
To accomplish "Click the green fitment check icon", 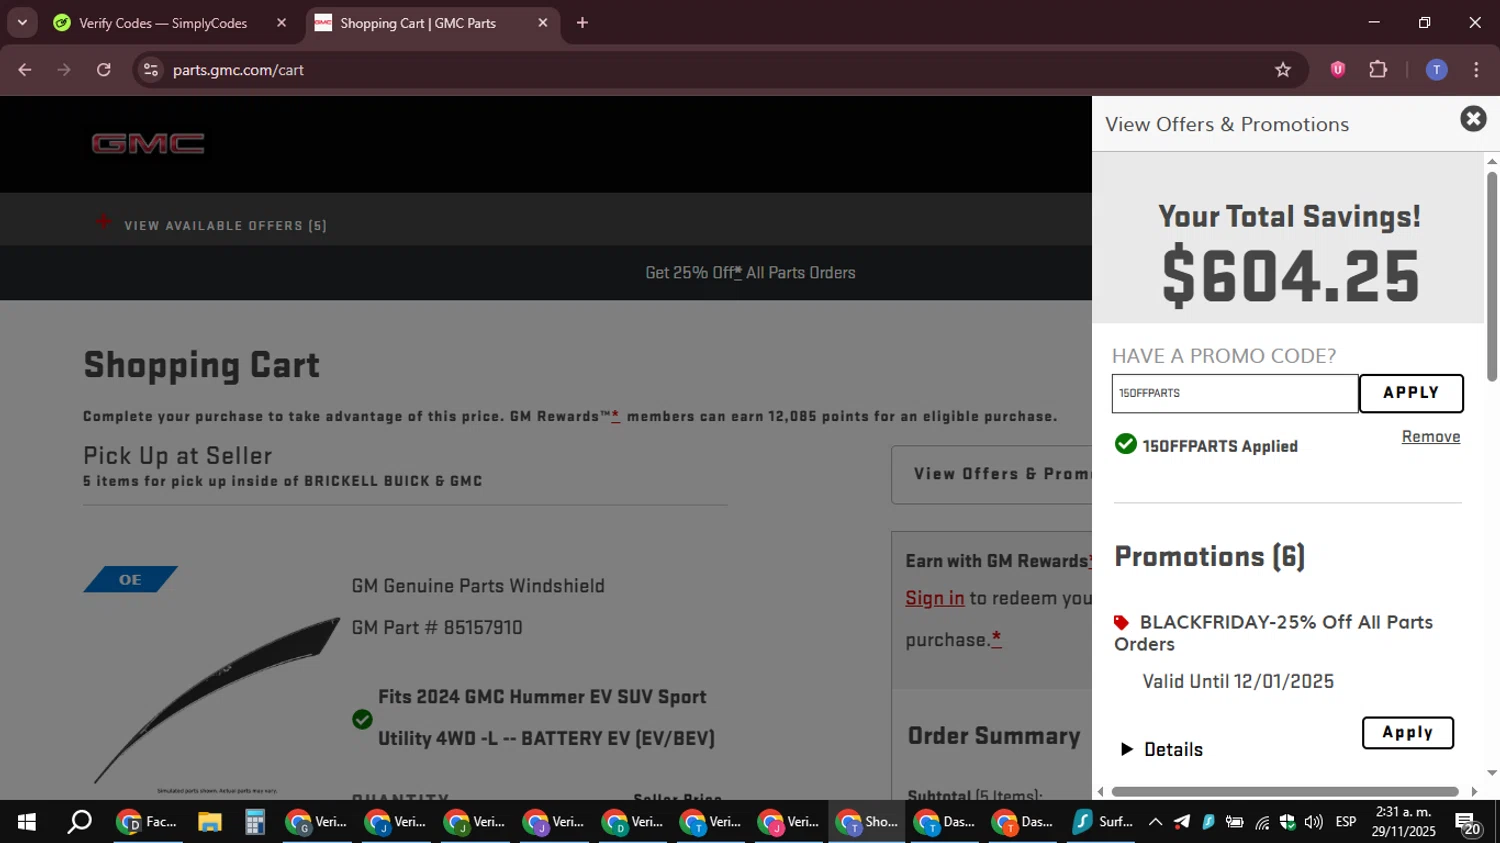I will 362,719.
